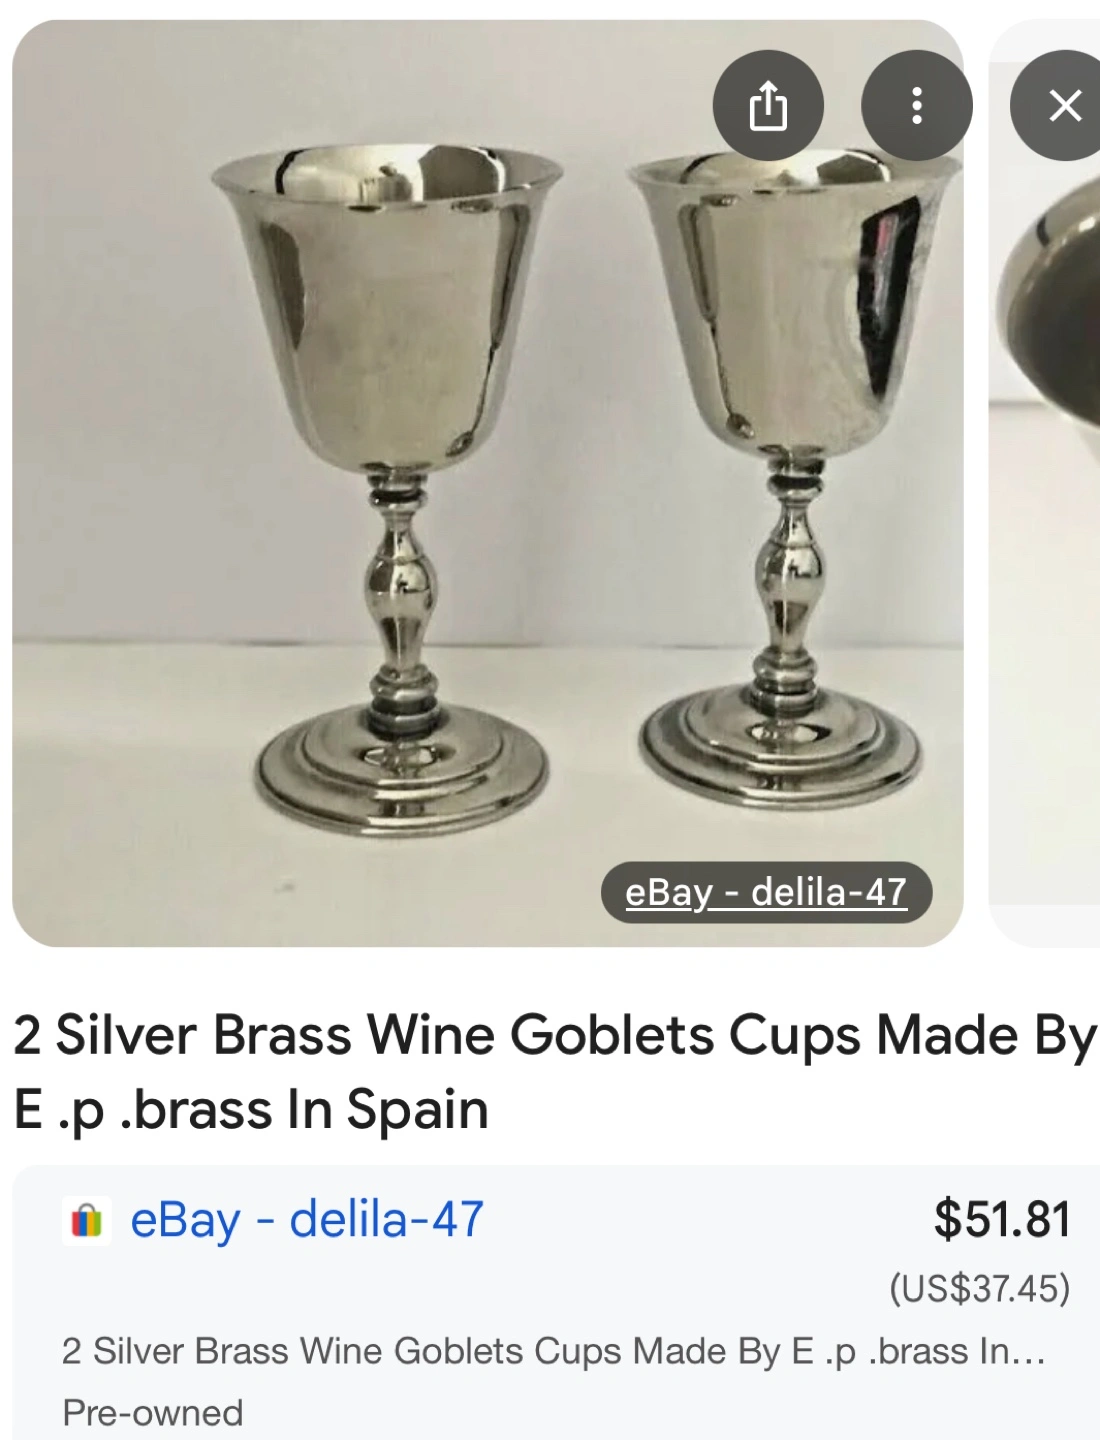Open the eBay - delila-47 image overlay link
The image size is (1100, 1440).
click(x=766, y=892)
